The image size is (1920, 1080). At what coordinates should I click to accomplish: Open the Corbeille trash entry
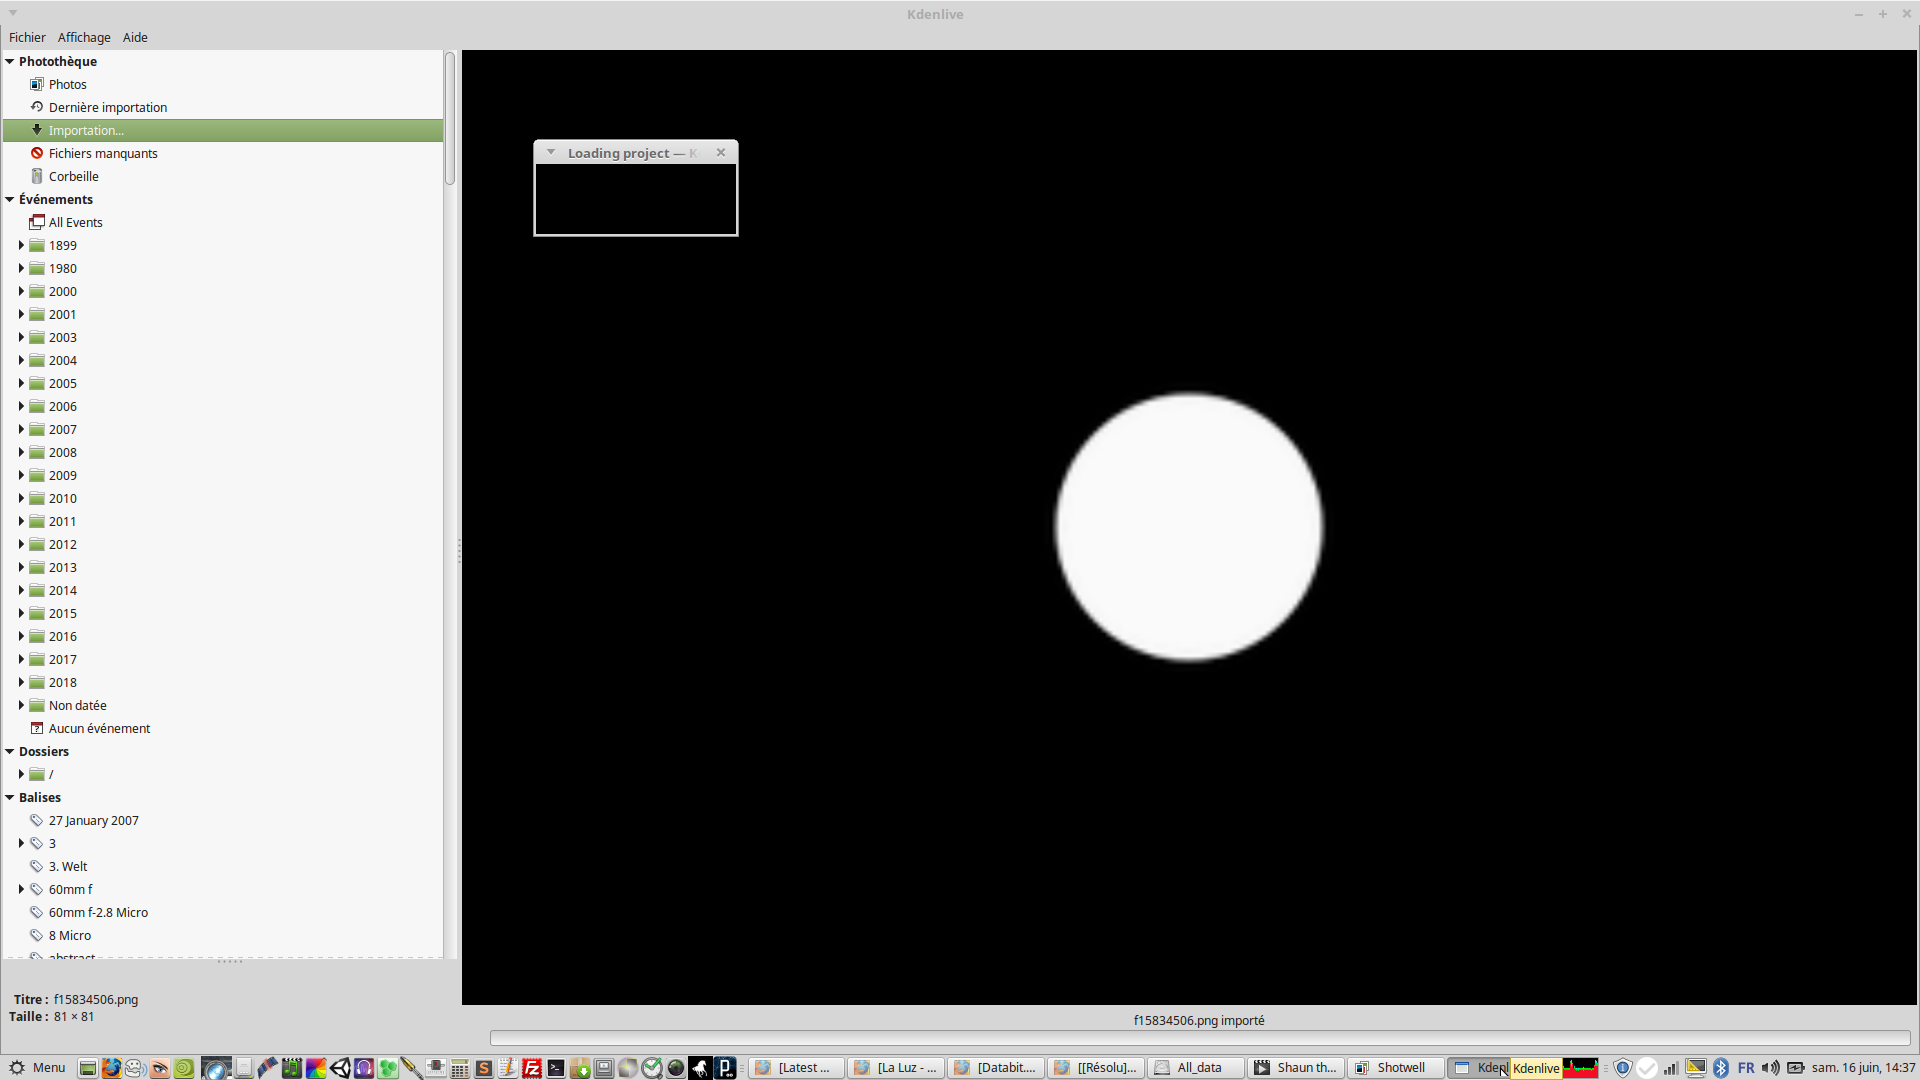click(73, 176)
